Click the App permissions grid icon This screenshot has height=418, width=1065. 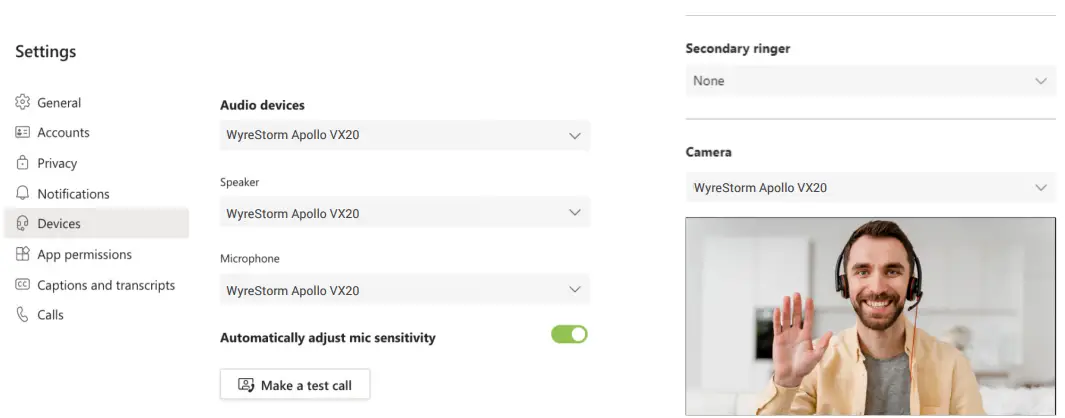[22, 254]
